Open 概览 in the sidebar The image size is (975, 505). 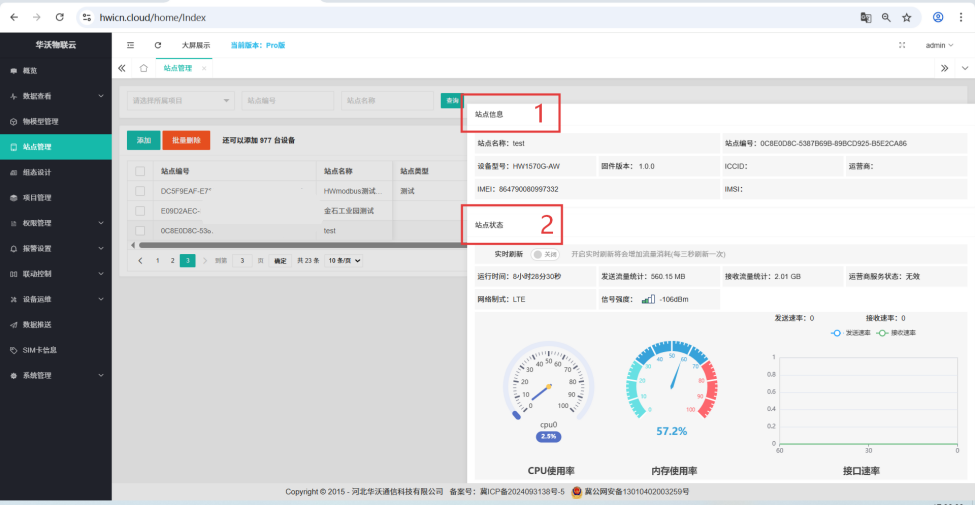[56, 71]
